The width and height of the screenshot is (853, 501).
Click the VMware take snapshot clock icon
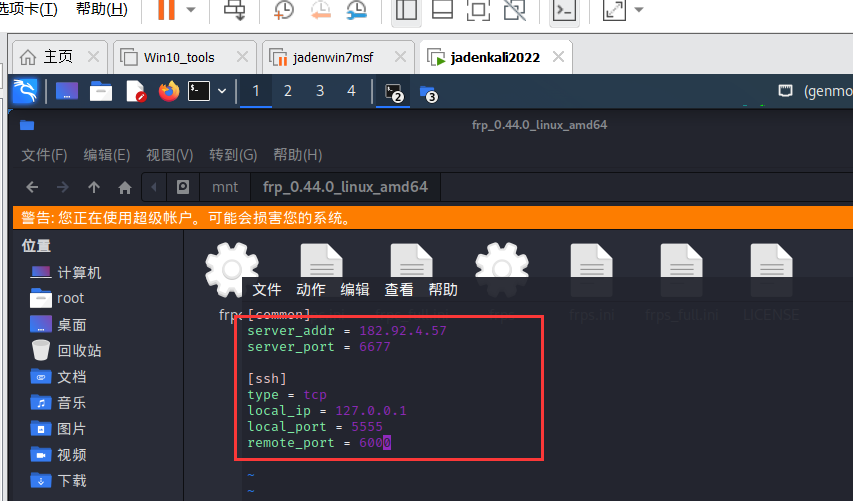pos(284,11)
